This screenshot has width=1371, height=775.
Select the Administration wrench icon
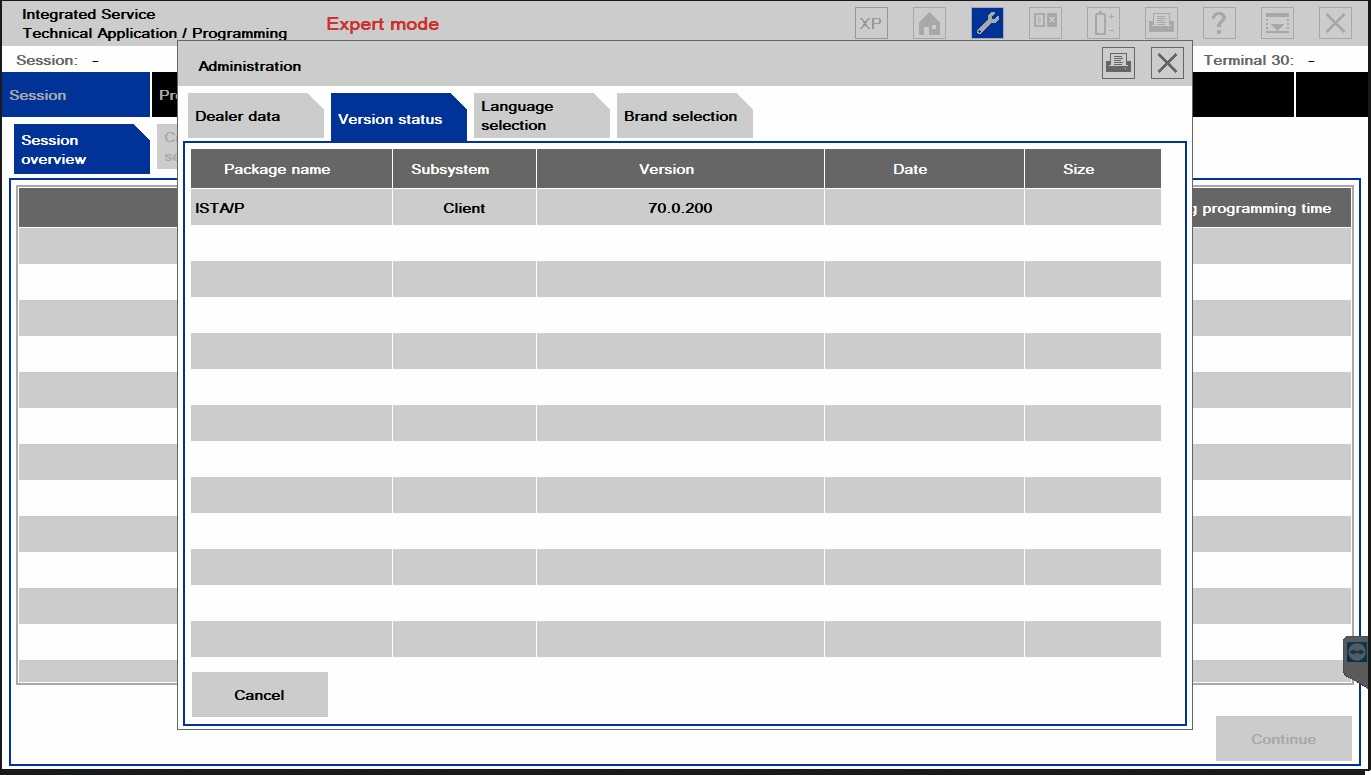[988, 22]
